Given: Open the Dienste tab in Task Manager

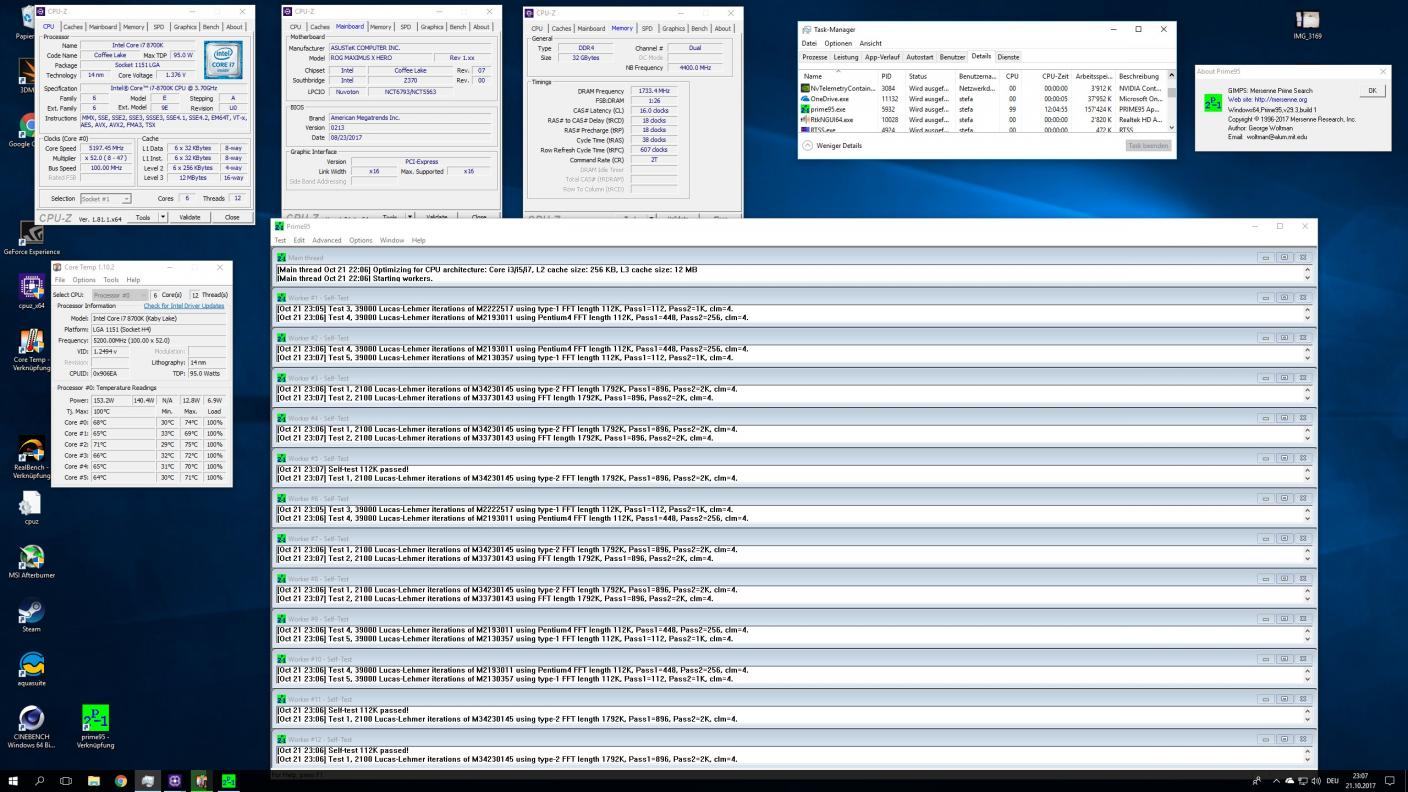Looking at the screenshot, I should click(x=1009, y=57).
